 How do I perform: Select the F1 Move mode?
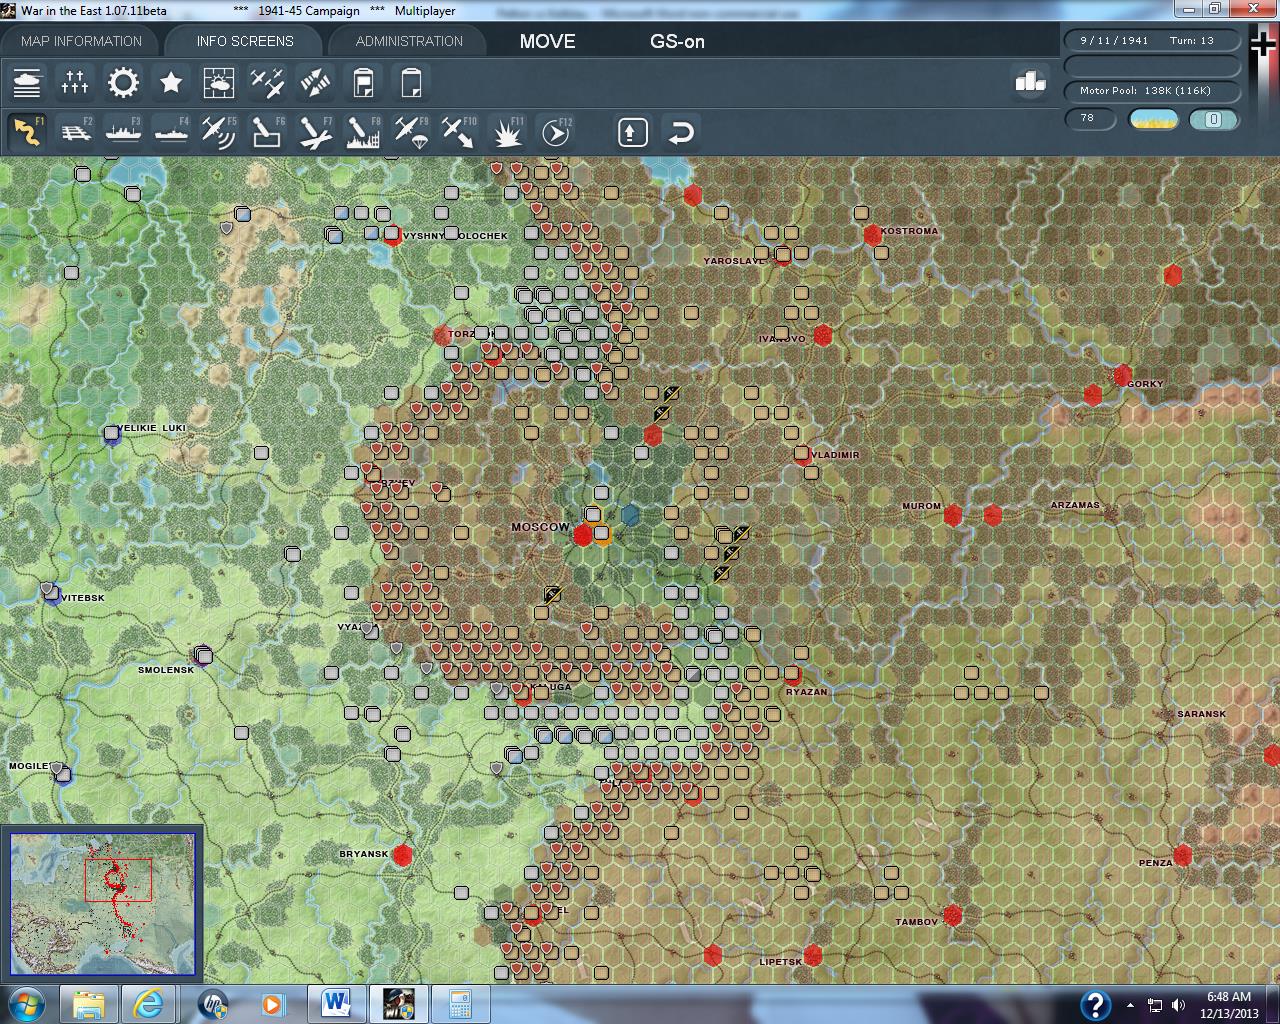27,132
